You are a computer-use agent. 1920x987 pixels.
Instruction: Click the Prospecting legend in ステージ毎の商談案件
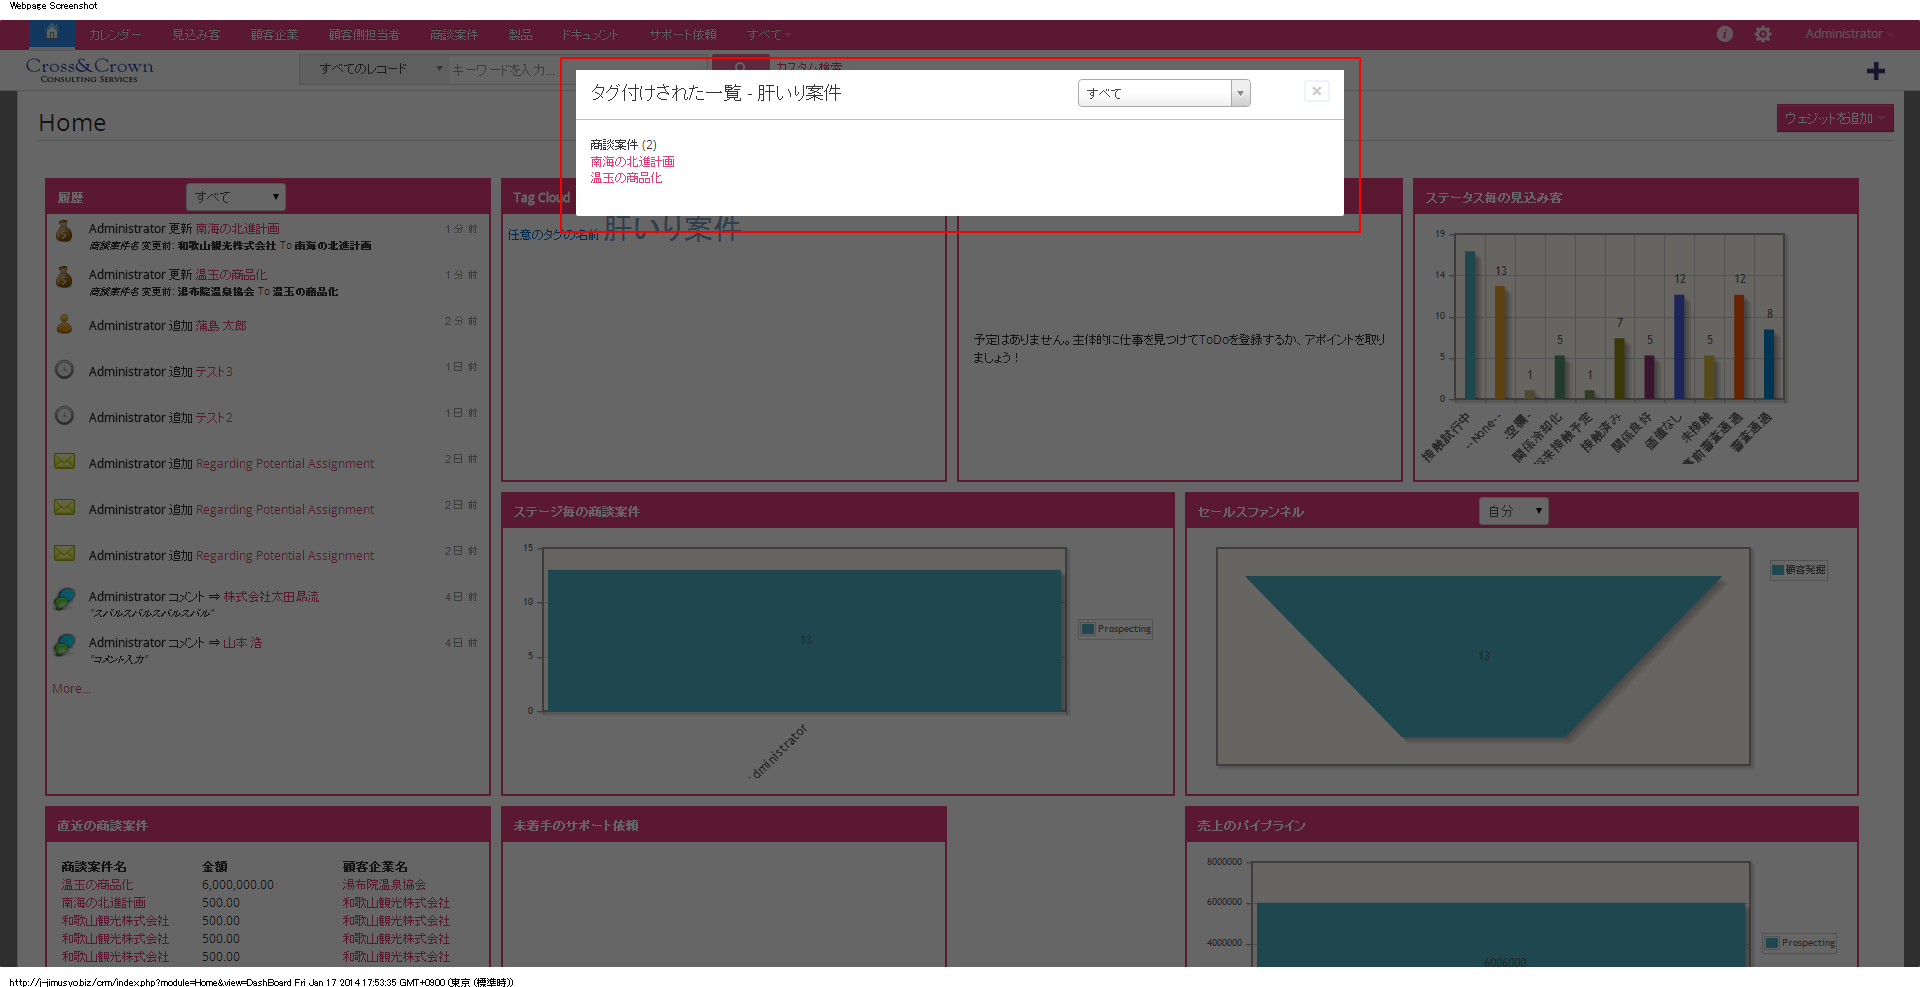click(x=1116, y=629)
